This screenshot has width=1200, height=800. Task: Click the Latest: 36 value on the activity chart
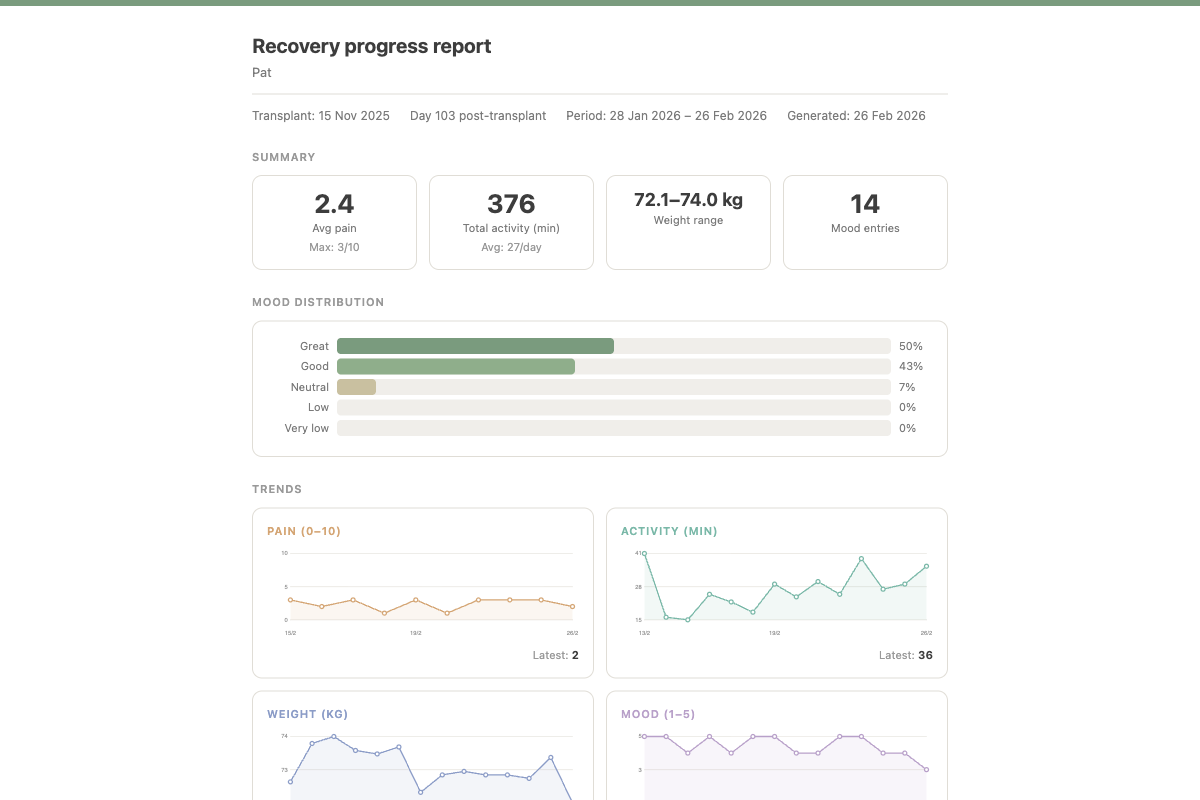906,655
